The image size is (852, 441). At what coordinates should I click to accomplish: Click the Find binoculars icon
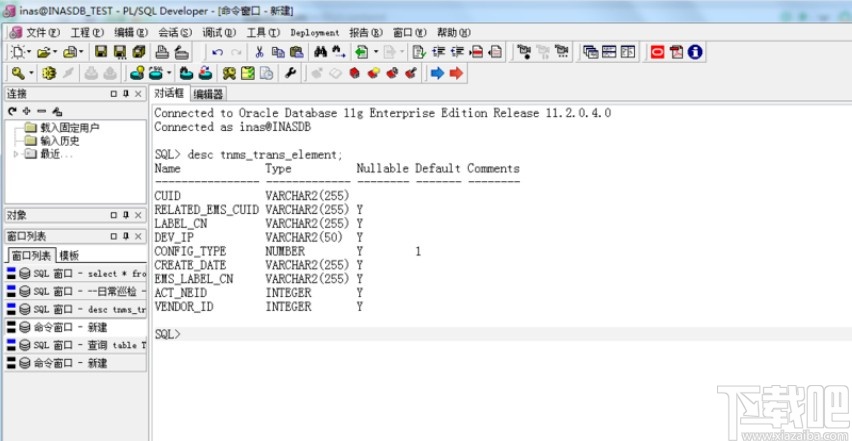(x=321, y=52)
